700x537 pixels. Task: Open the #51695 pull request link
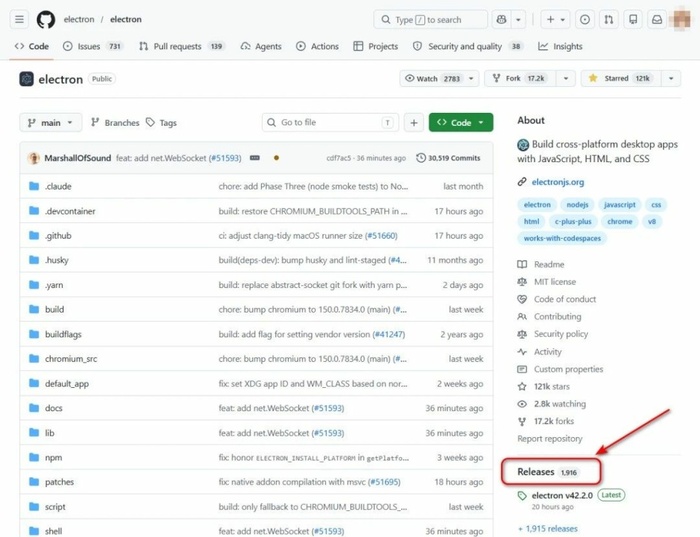point(384,482)
